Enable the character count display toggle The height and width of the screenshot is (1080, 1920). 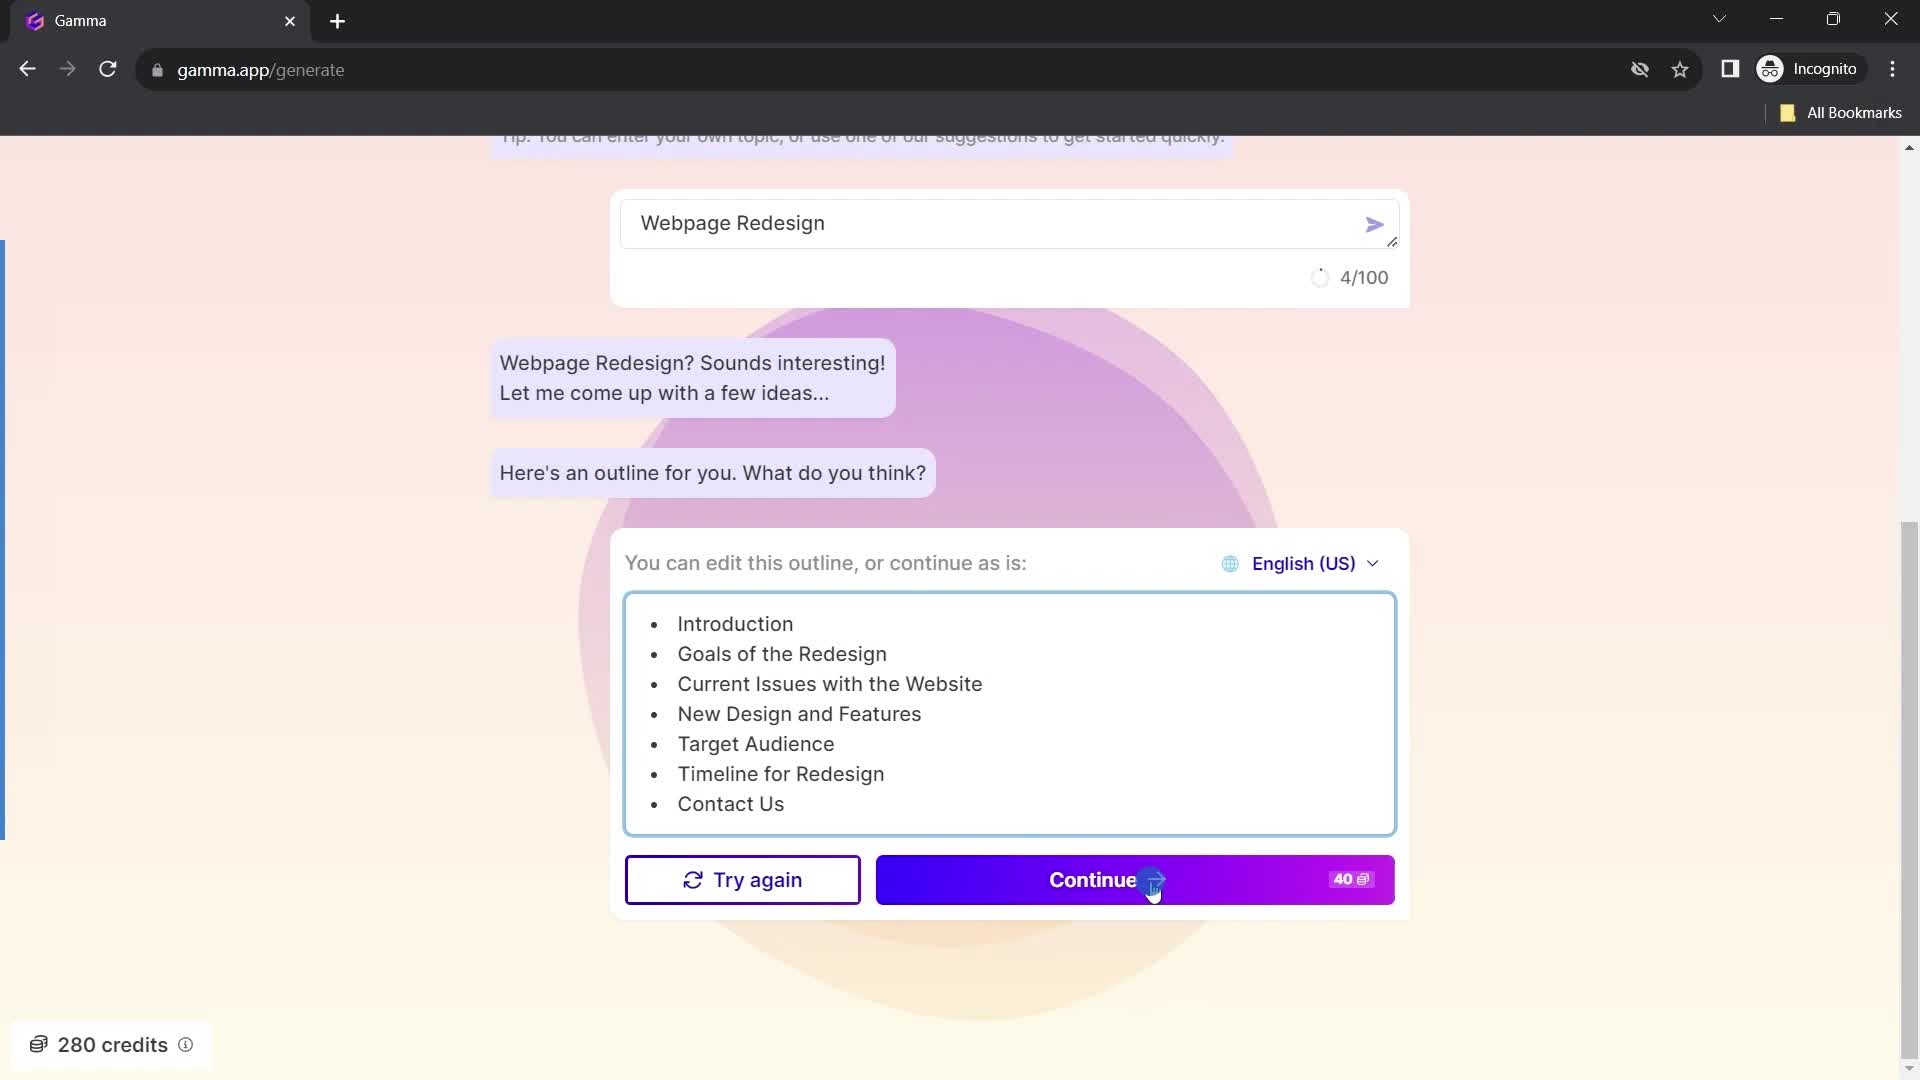coord(1320,277)
